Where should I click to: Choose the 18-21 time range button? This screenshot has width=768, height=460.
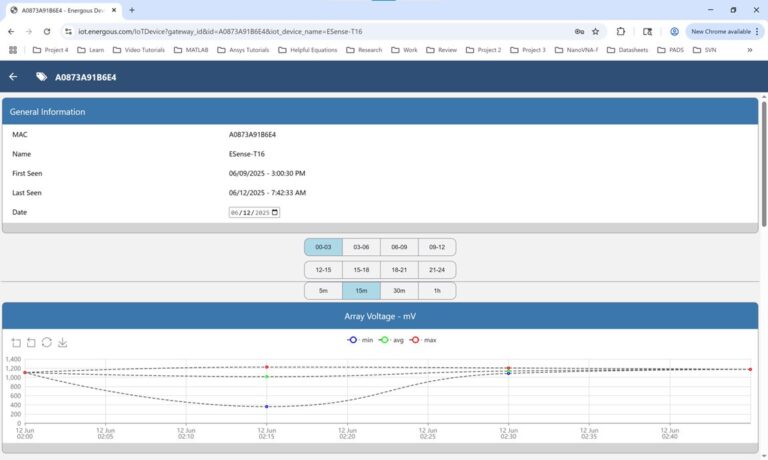coord(399,269)
